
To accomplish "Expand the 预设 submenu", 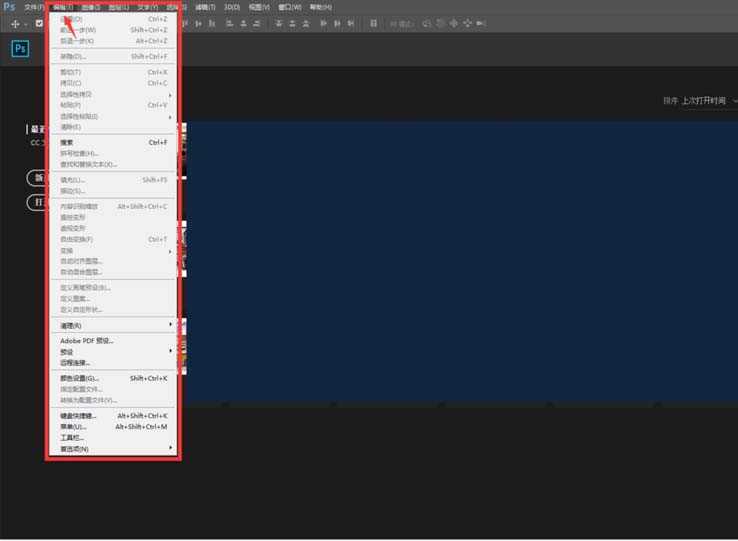I will pyautogui.click(x=112, y=352).
